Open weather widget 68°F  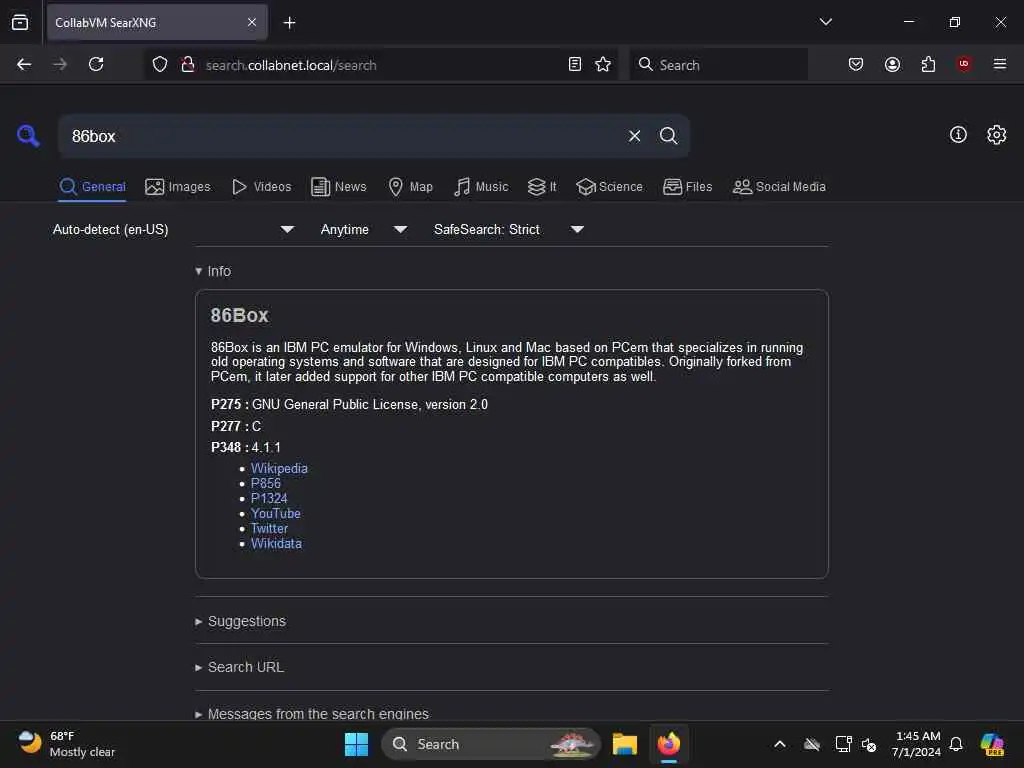[67, 744]
